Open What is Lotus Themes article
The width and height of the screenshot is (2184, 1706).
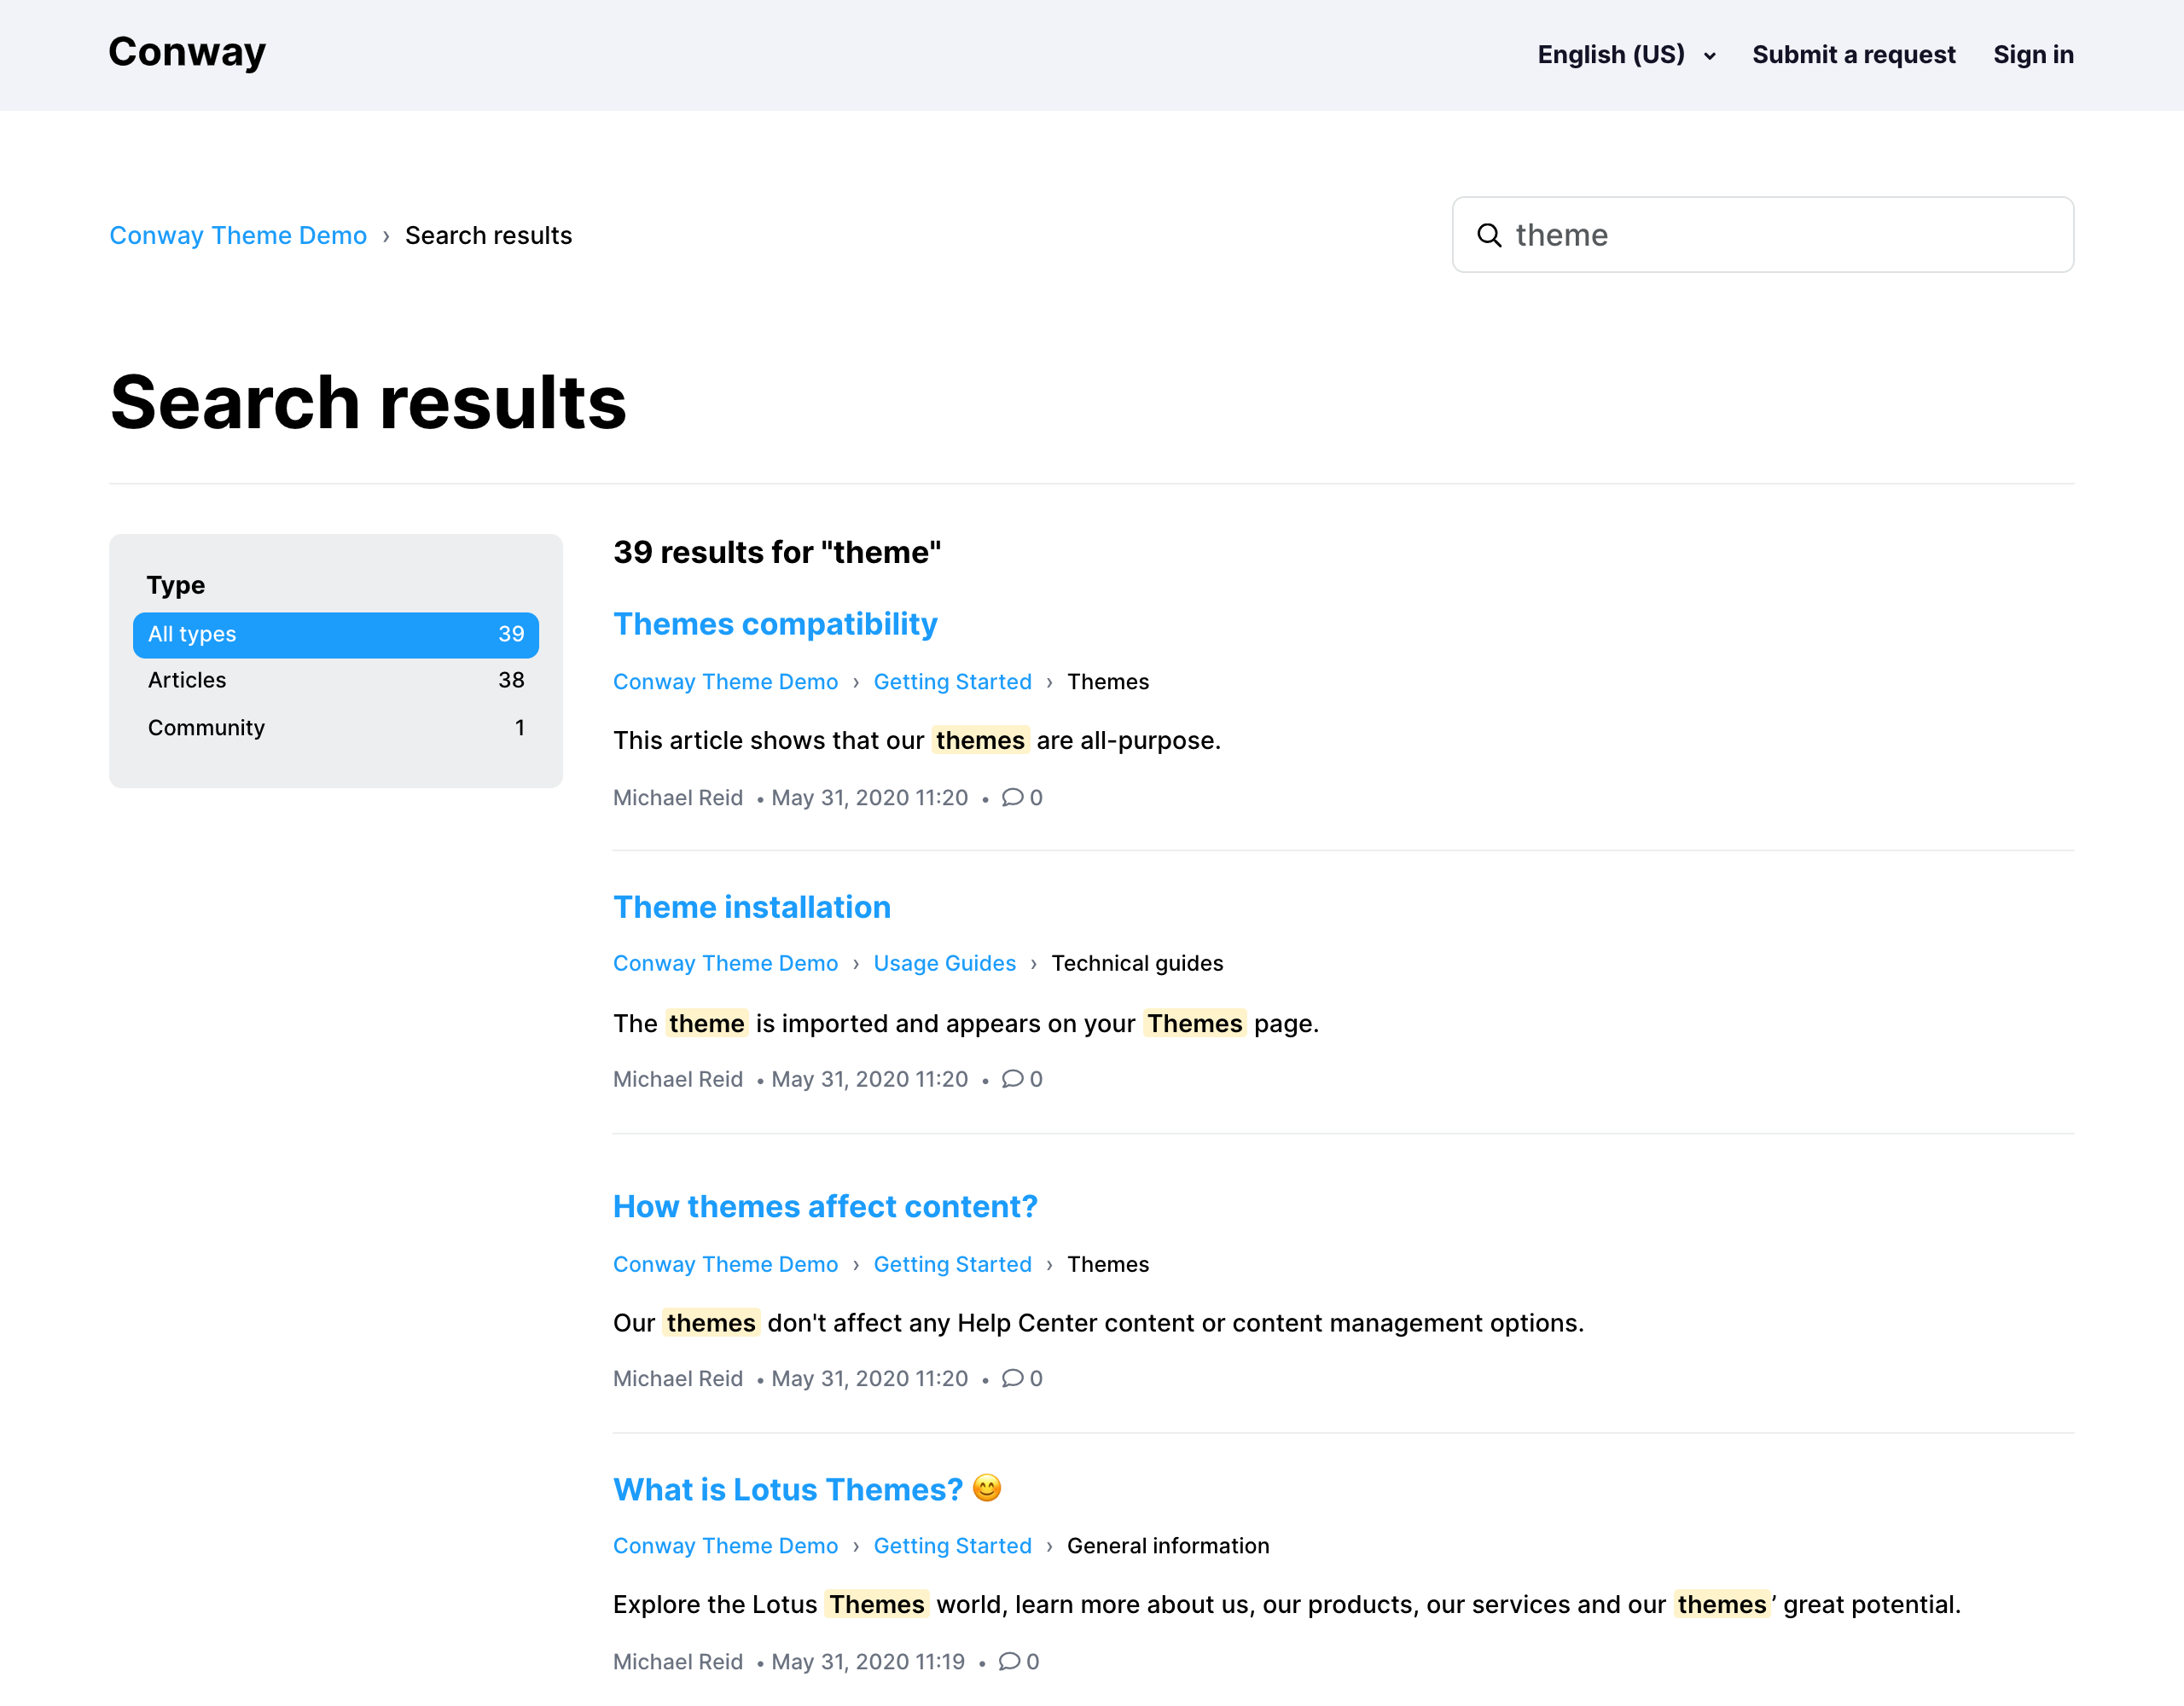point(788,1489)
